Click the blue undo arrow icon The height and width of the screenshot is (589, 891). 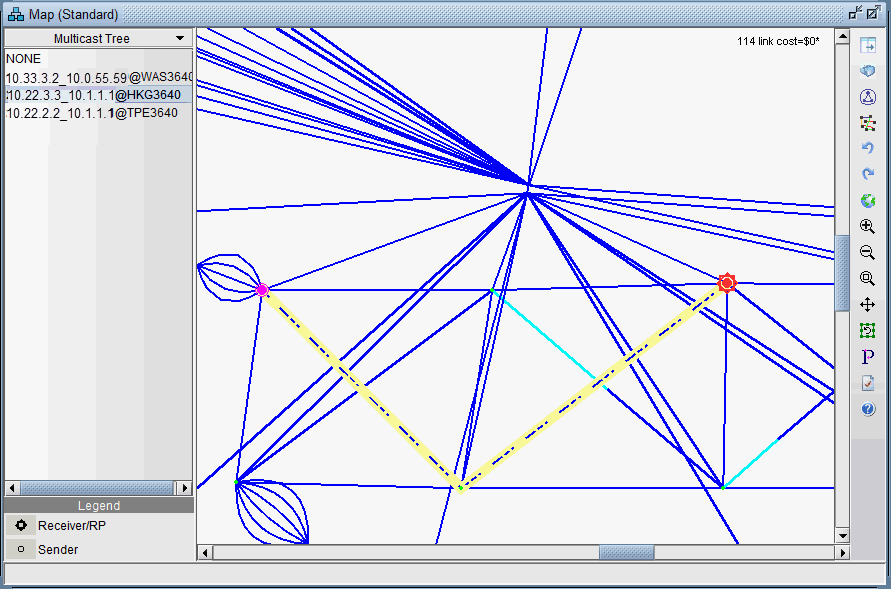point(867,148)
